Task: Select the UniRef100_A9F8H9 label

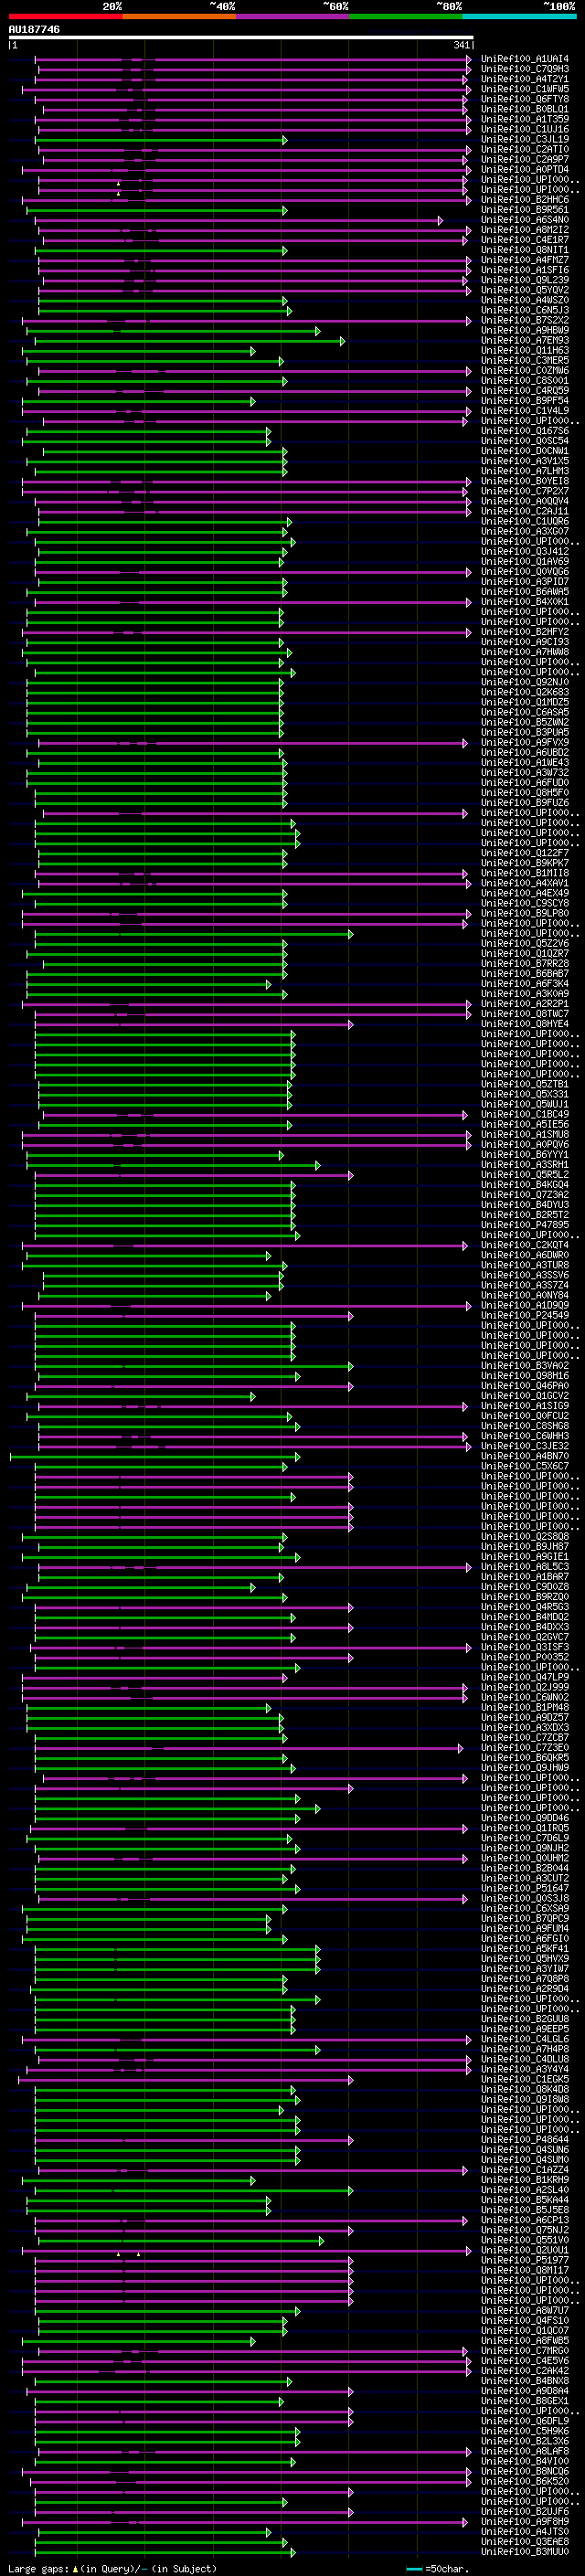Action: pyautogui.click(x=525, y=2521)
